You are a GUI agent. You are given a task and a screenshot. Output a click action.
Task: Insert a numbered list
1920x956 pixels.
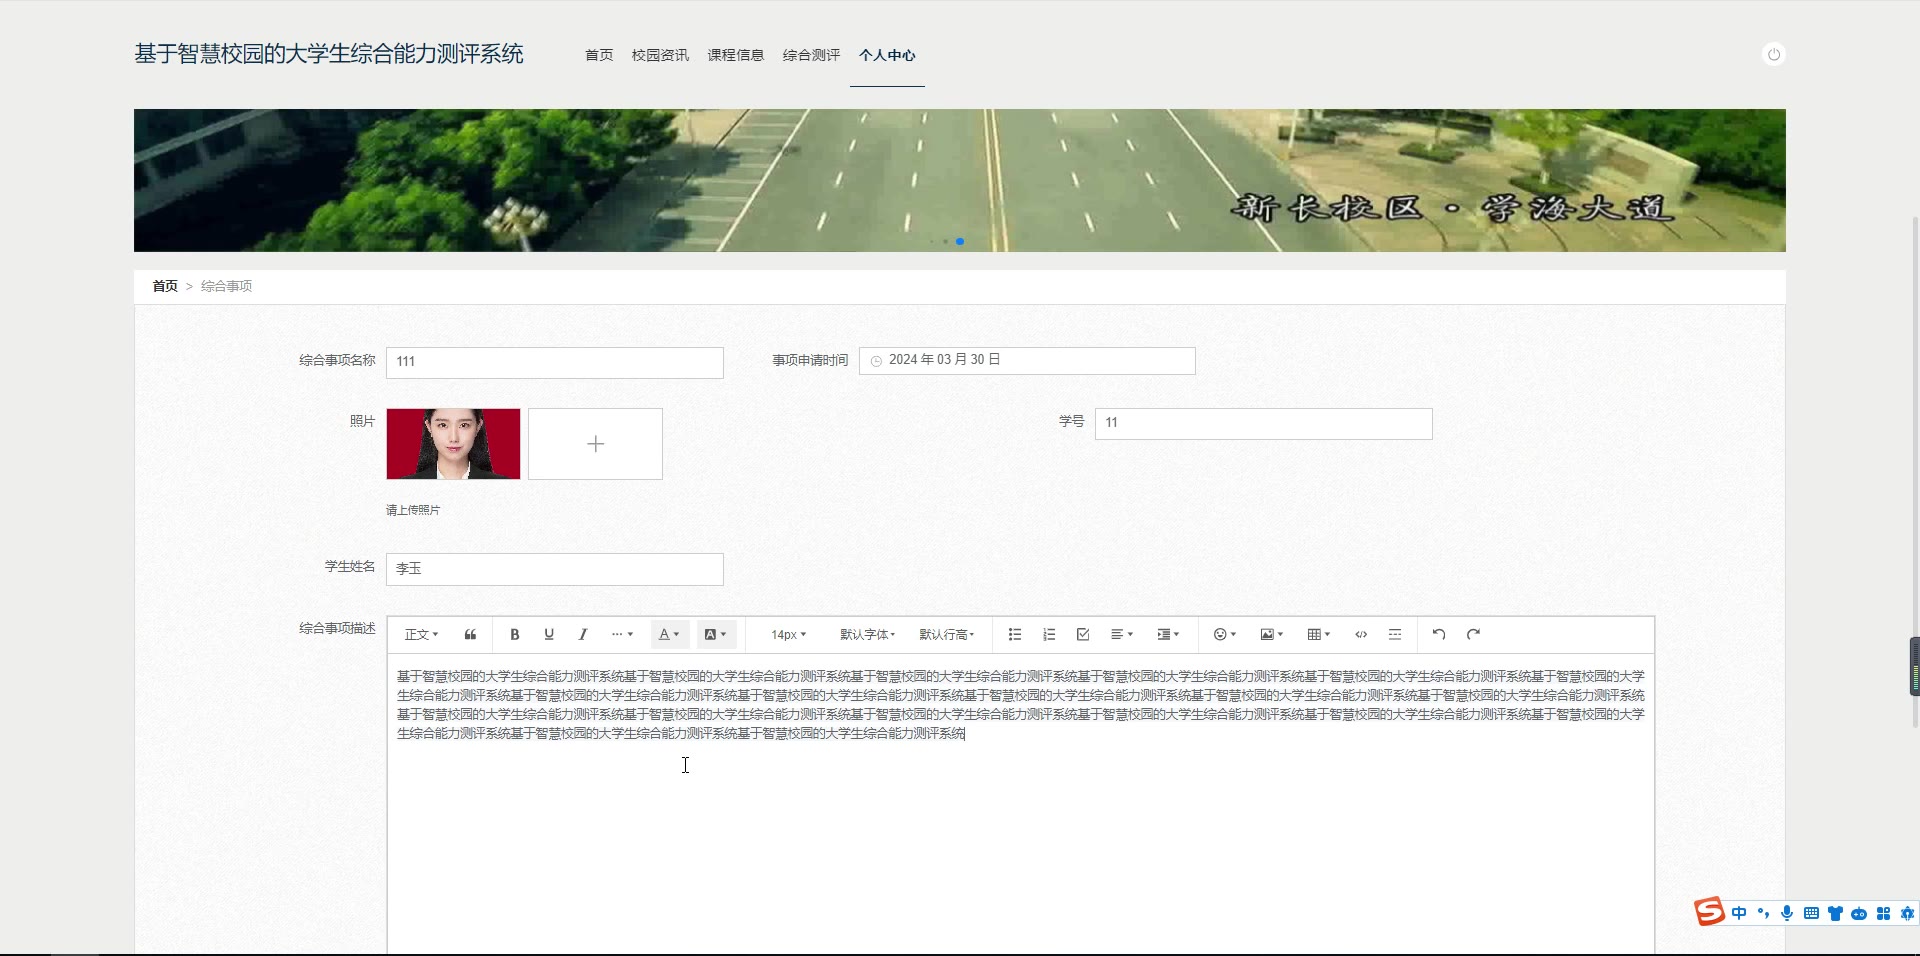(1049, 634)
